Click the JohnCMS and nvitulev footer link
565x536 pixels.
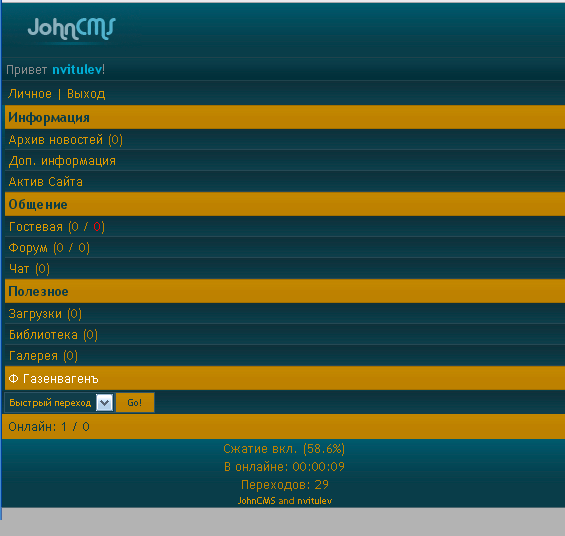coord(285,501)
